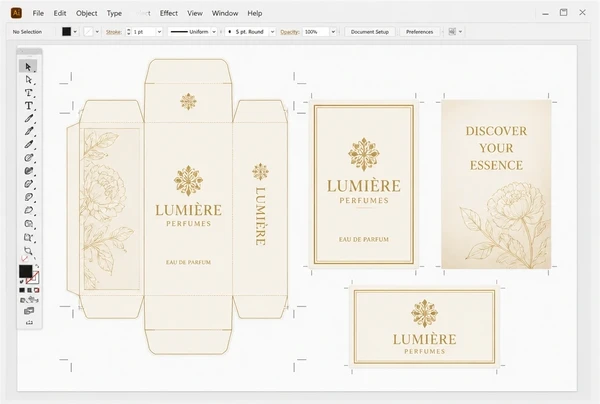
Task: Open the stroke weight 1 pt dropdown
Action: [159, 32]
